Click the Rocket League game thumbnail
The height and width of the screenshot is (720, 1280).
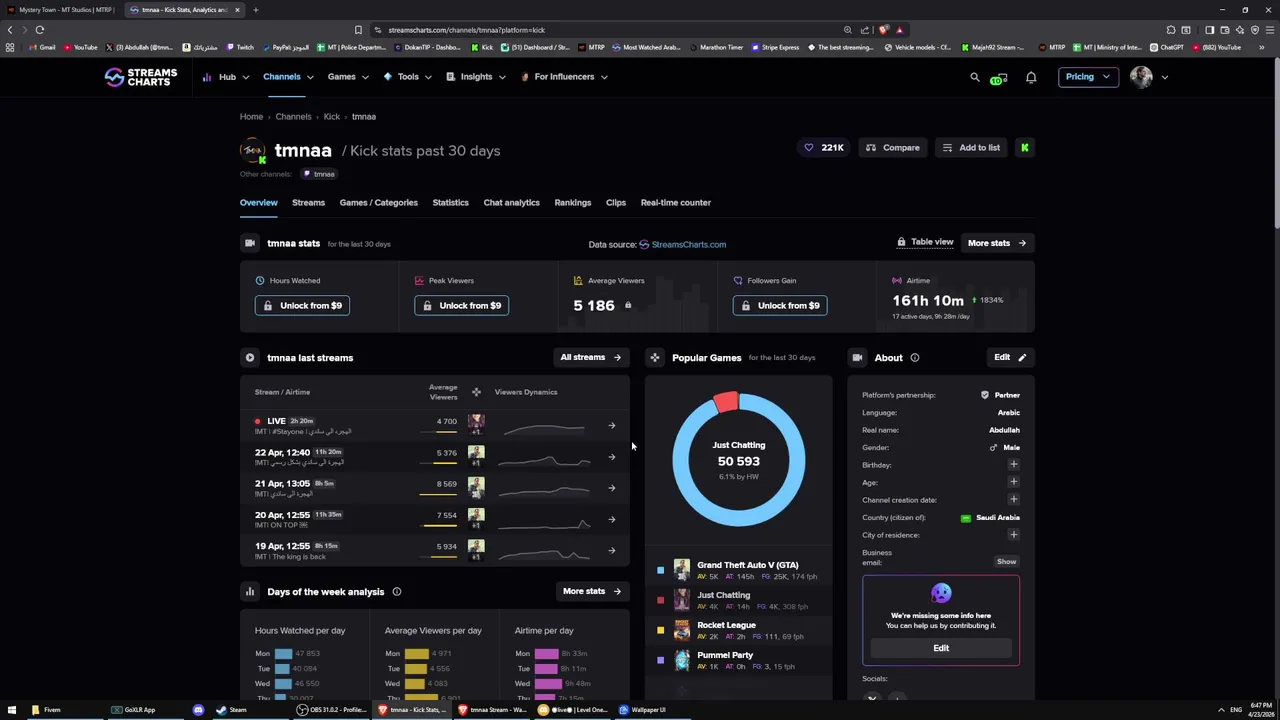pyautogui.click(x=682, y=630)
